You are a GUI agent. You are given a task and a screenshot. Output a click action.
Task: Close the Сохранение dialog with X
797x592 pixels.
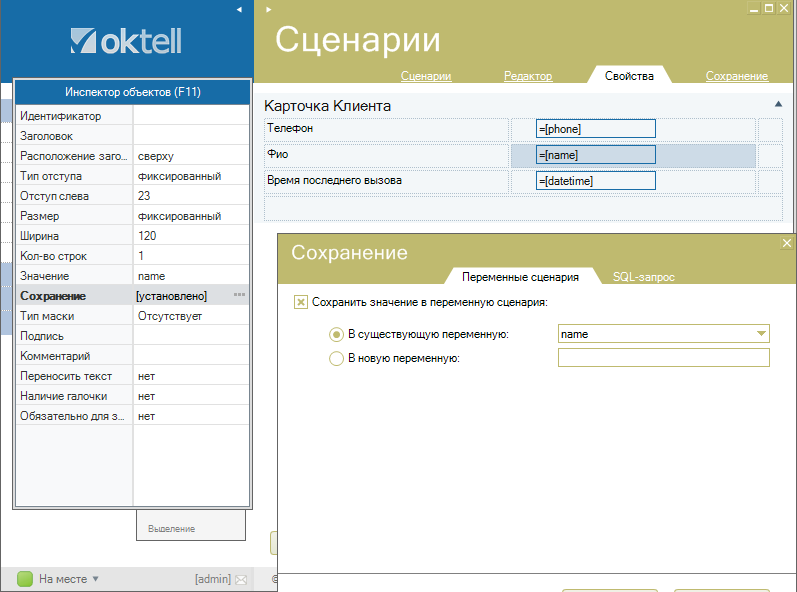point(786,243)
